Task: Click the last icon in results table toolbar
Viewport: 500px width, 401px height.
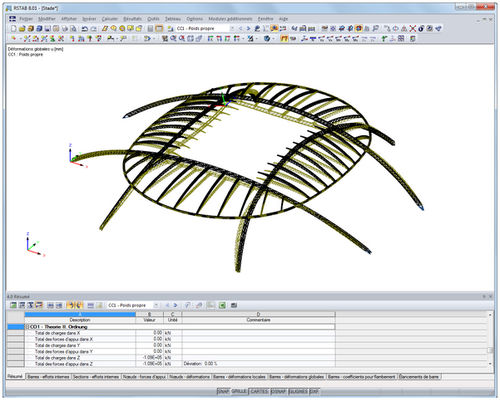Action: 234,305
